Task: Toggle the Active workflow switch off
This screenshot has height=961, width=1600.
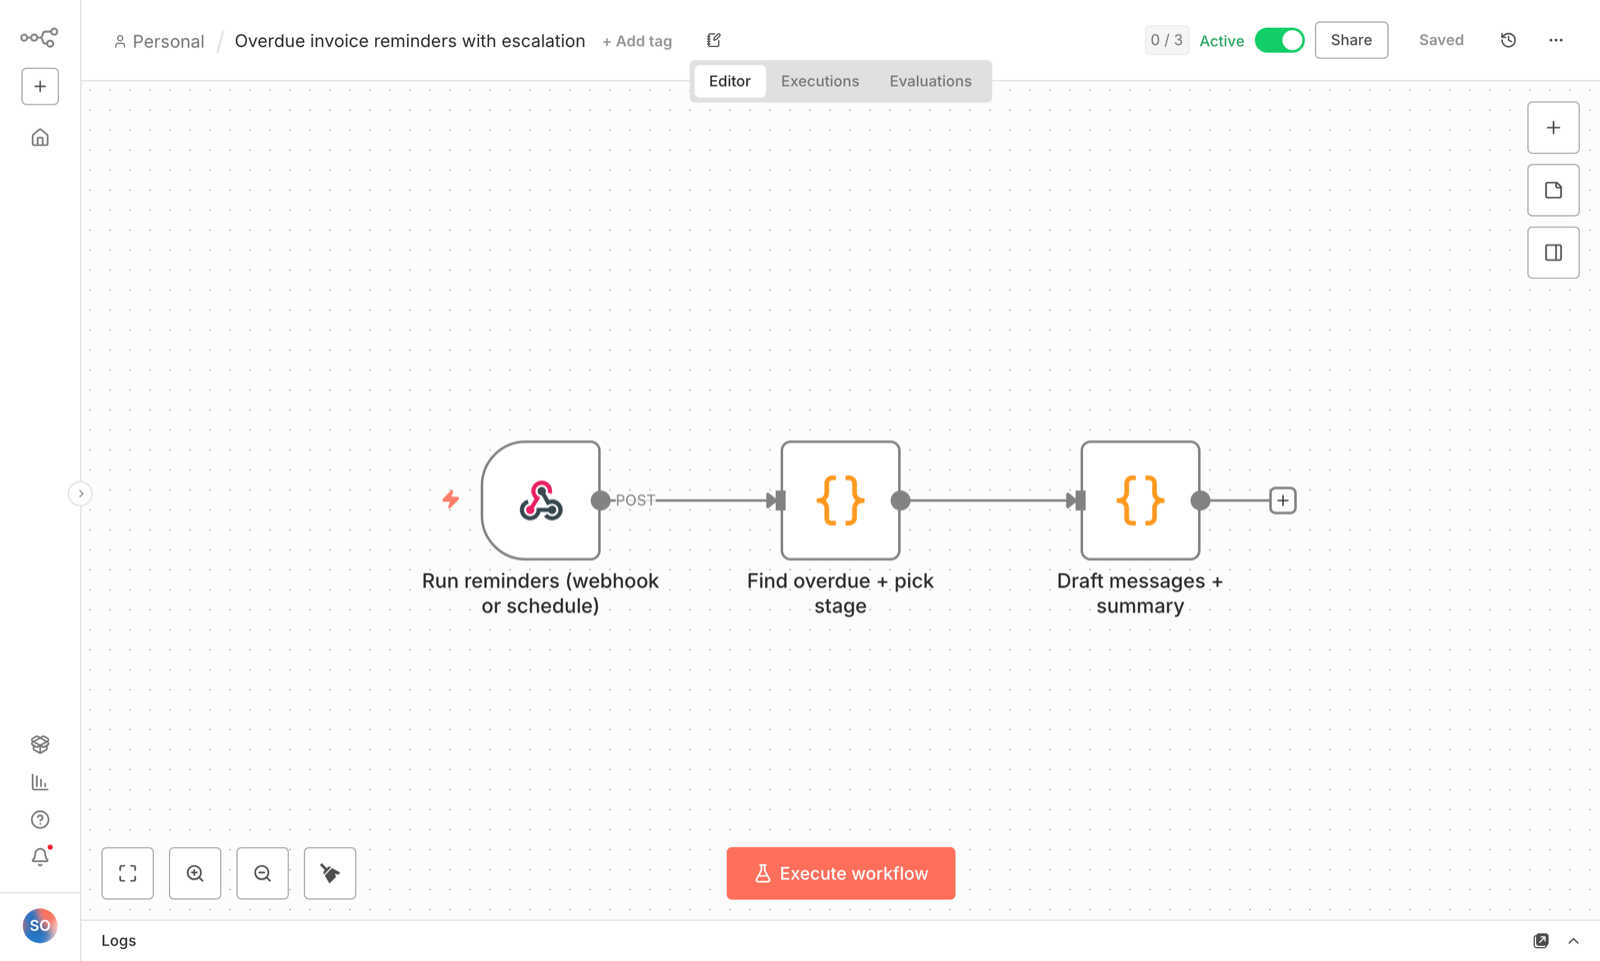Action: pos(1280,40)
